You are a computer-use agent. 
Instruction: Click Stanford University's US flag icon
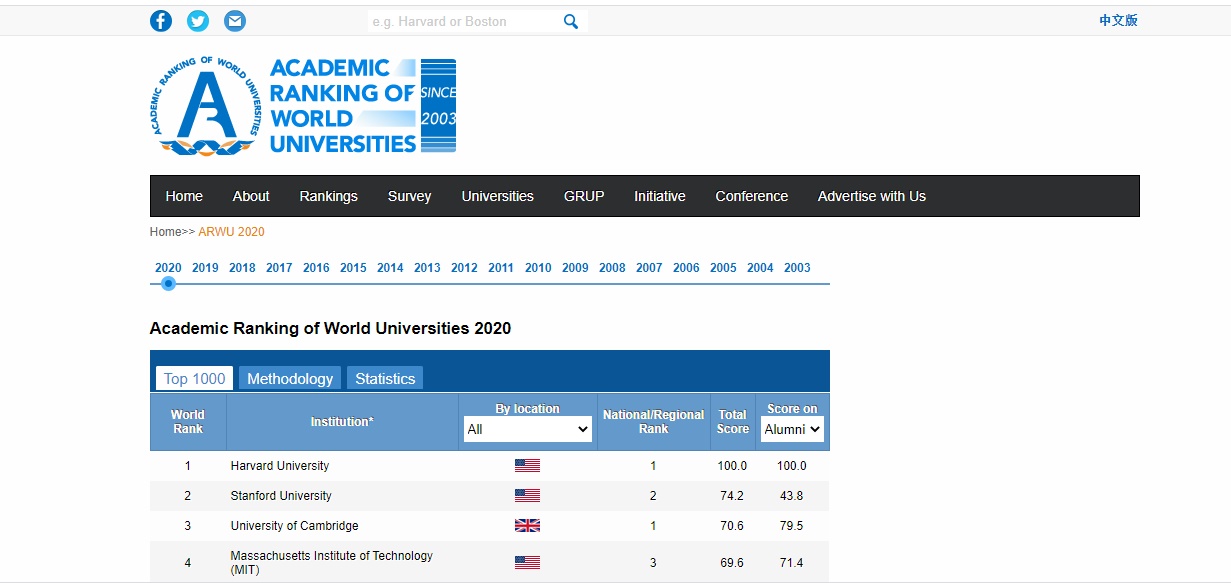527,496
